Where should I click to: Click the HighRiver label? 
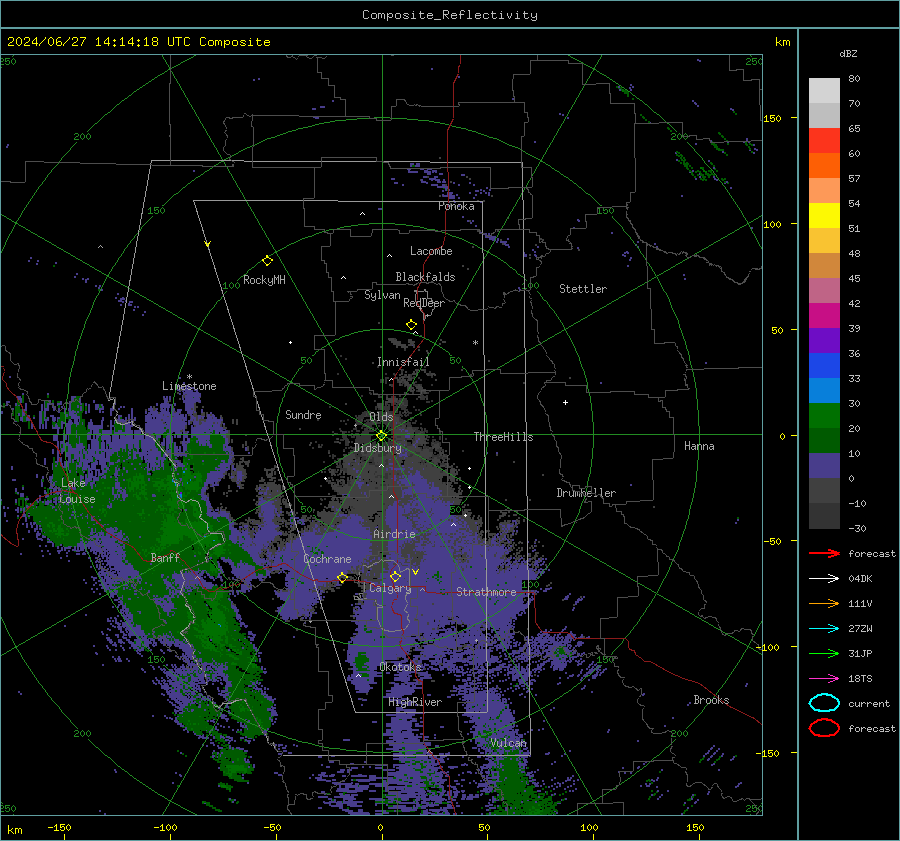pyautogui.click(x=415, y=702)
